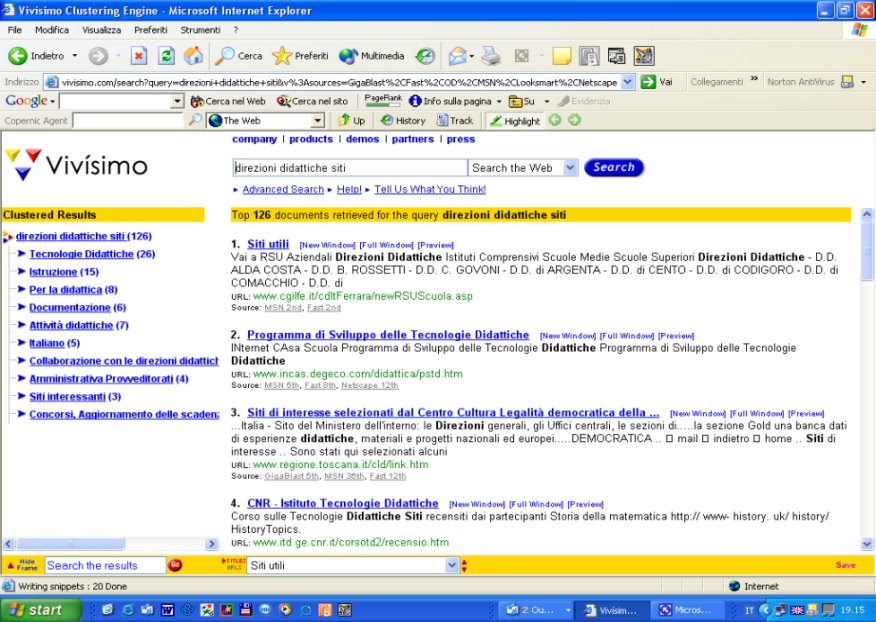This screenshot has height=622, width=876.
Task: Click the red up-down stepper arrows
Action: click(464, 566)
